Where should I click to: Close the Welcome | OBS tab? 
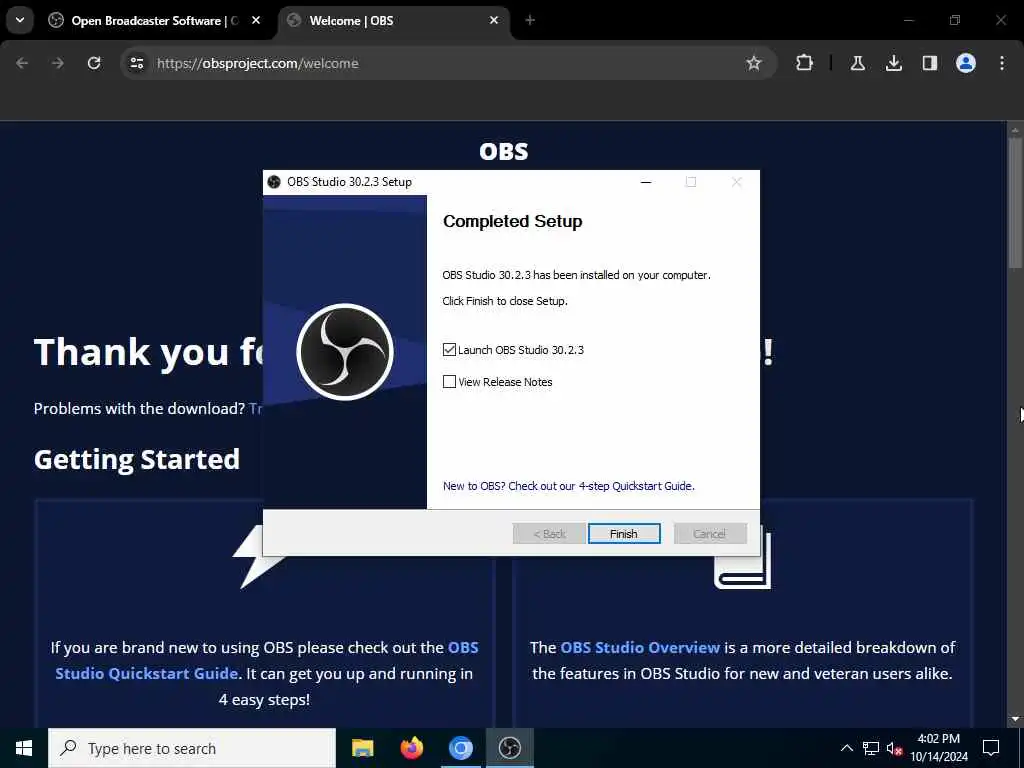point(494,21)
